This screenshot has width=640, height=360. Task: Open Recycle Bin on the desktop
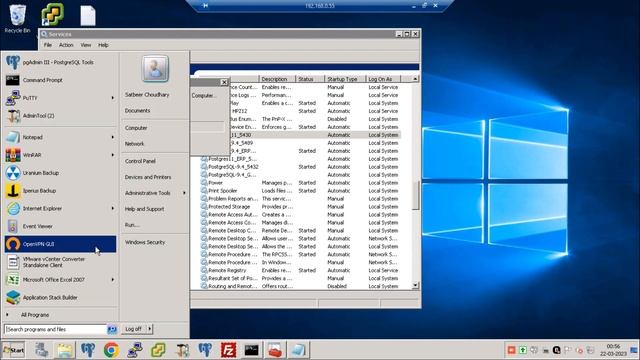(18, 18)
